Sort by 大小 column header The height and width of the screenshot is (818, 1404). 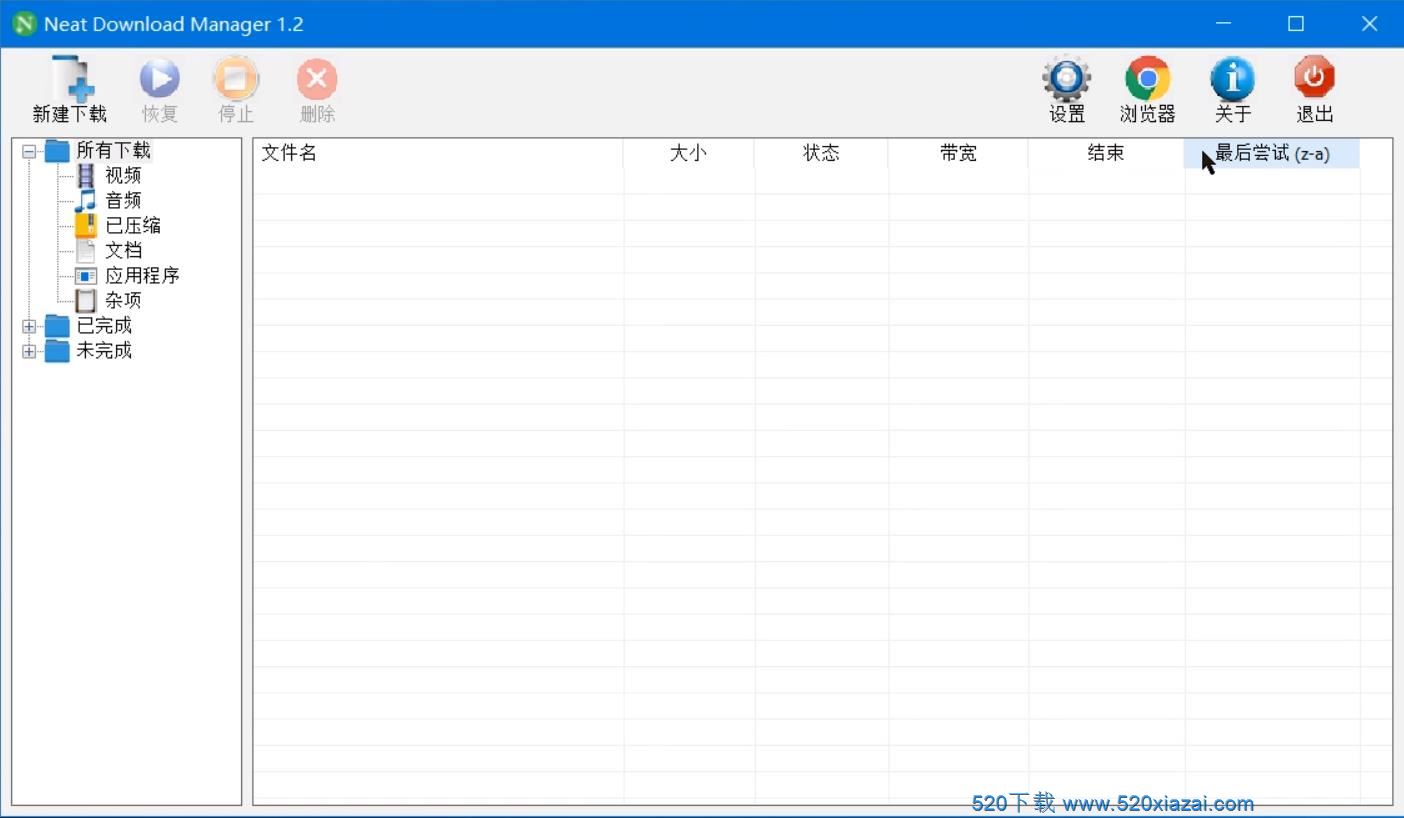[x=689, y=153]
